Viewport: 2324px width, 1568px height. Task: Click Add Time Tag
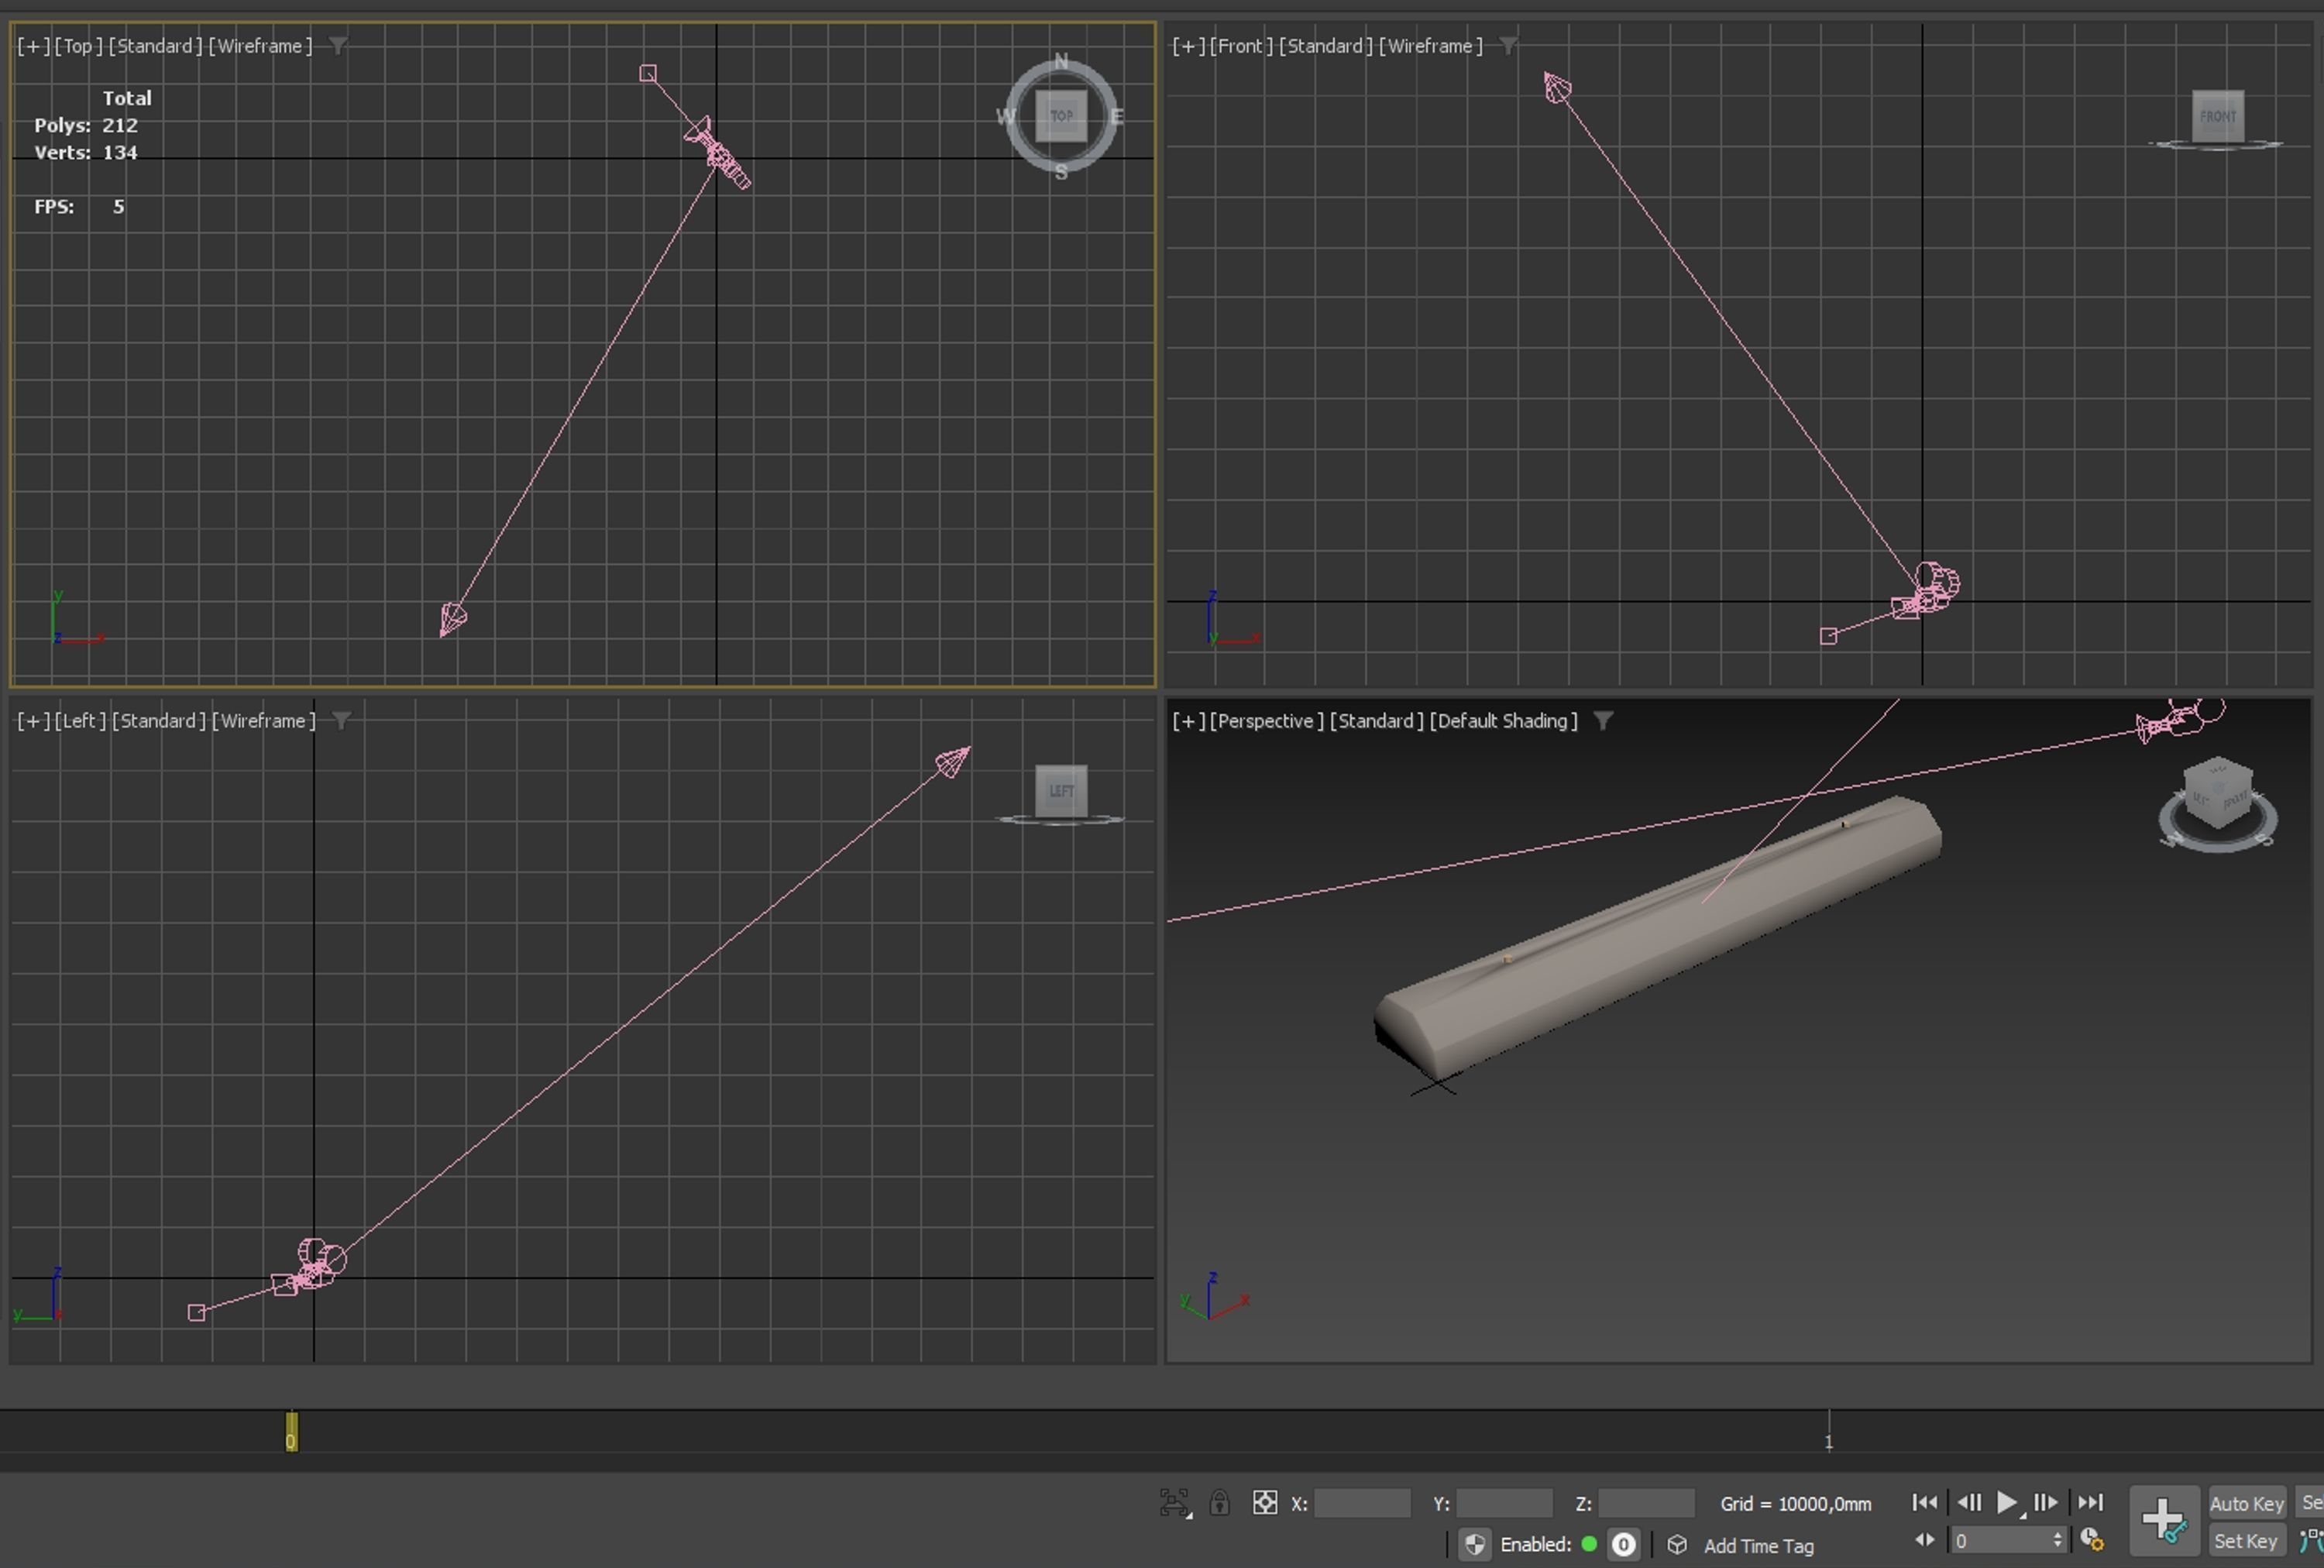tap(1758, 1545)
